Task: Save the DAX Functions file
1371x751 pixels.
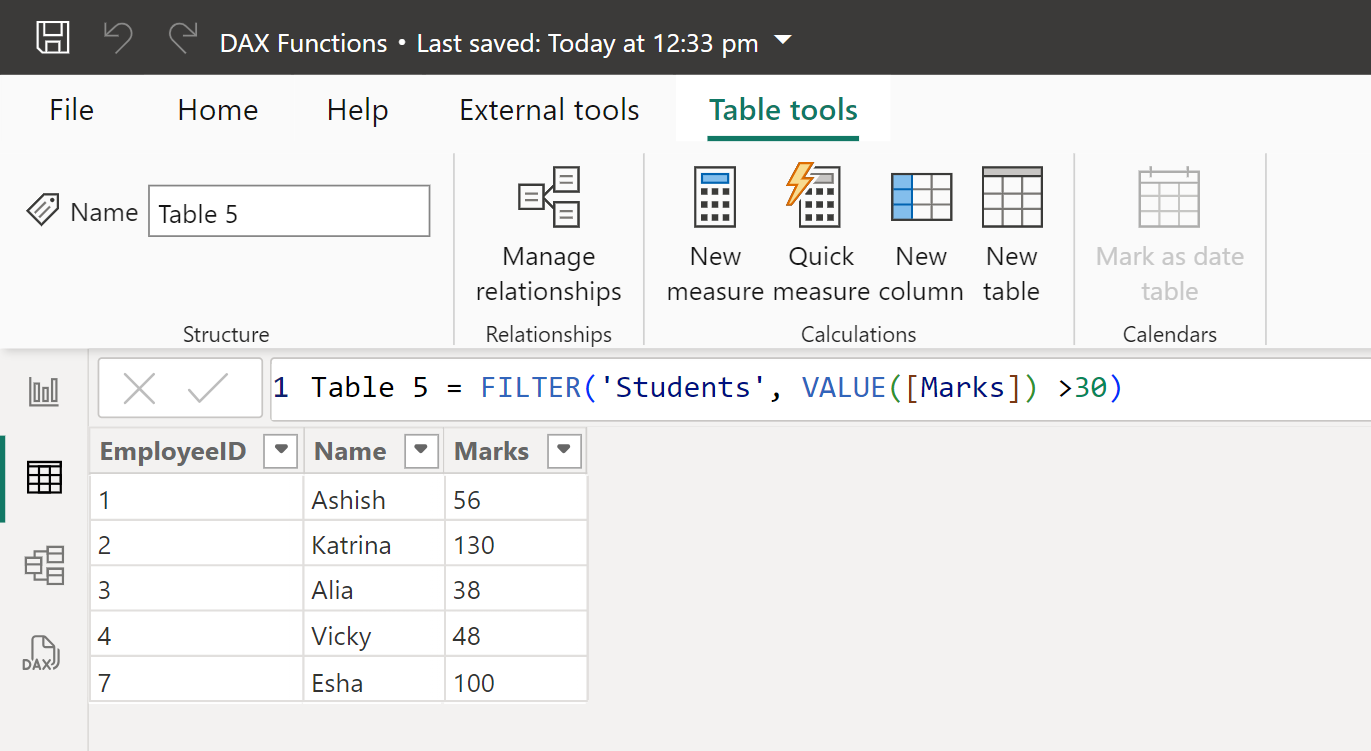Action: (x=52, y=37)
